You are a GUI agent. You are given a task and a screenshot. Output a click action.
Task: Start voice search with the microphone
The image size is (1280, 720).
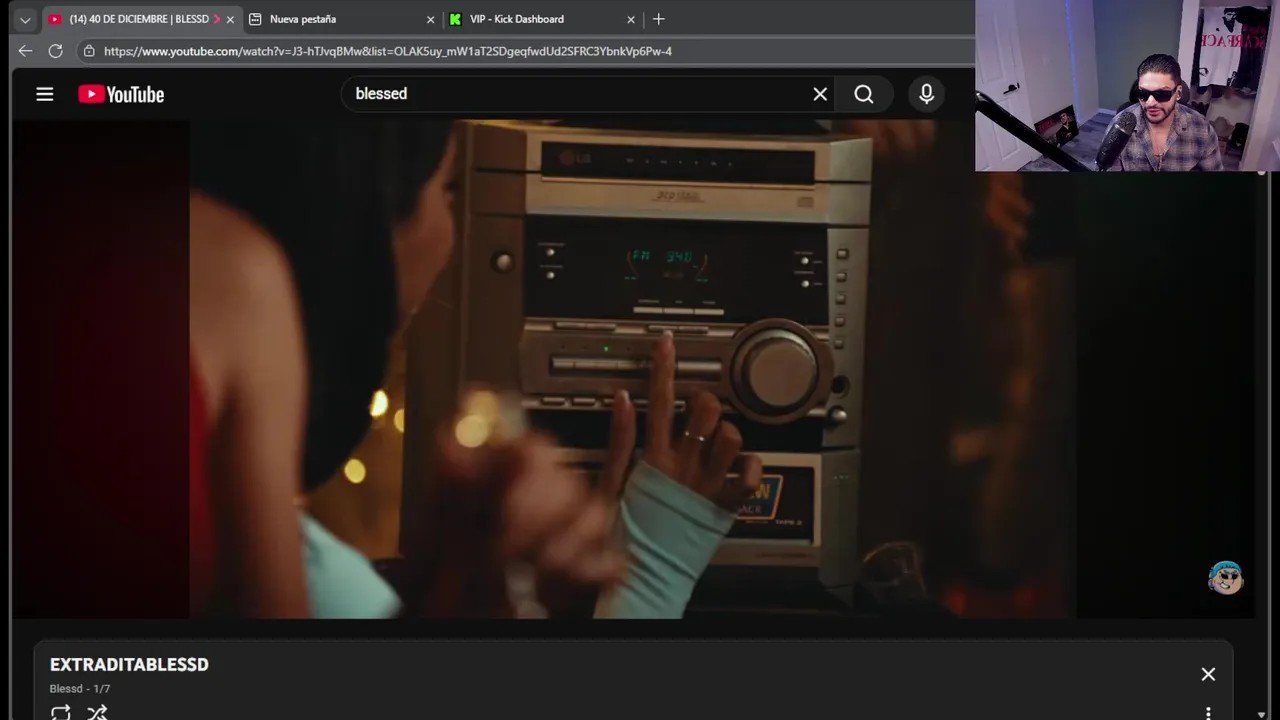[926, 94]
